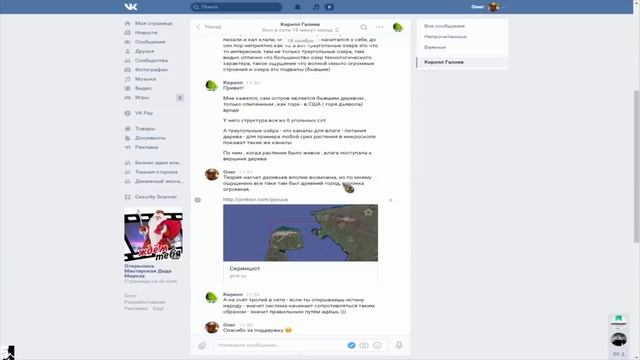Select the message via left-side marker icon

pos(198,200)
